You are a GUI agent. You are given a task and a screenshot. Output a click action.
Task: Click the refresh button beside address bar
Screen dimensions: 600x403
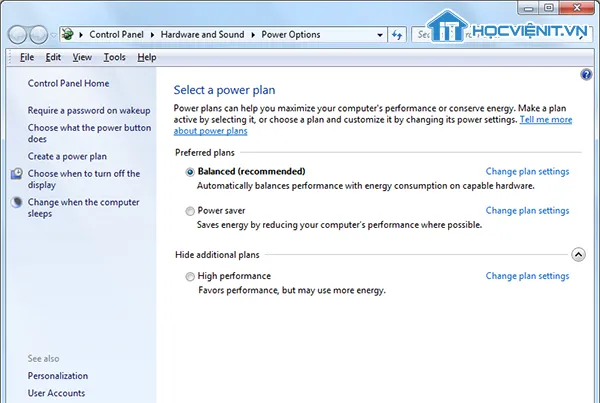(x=397, y=34)
